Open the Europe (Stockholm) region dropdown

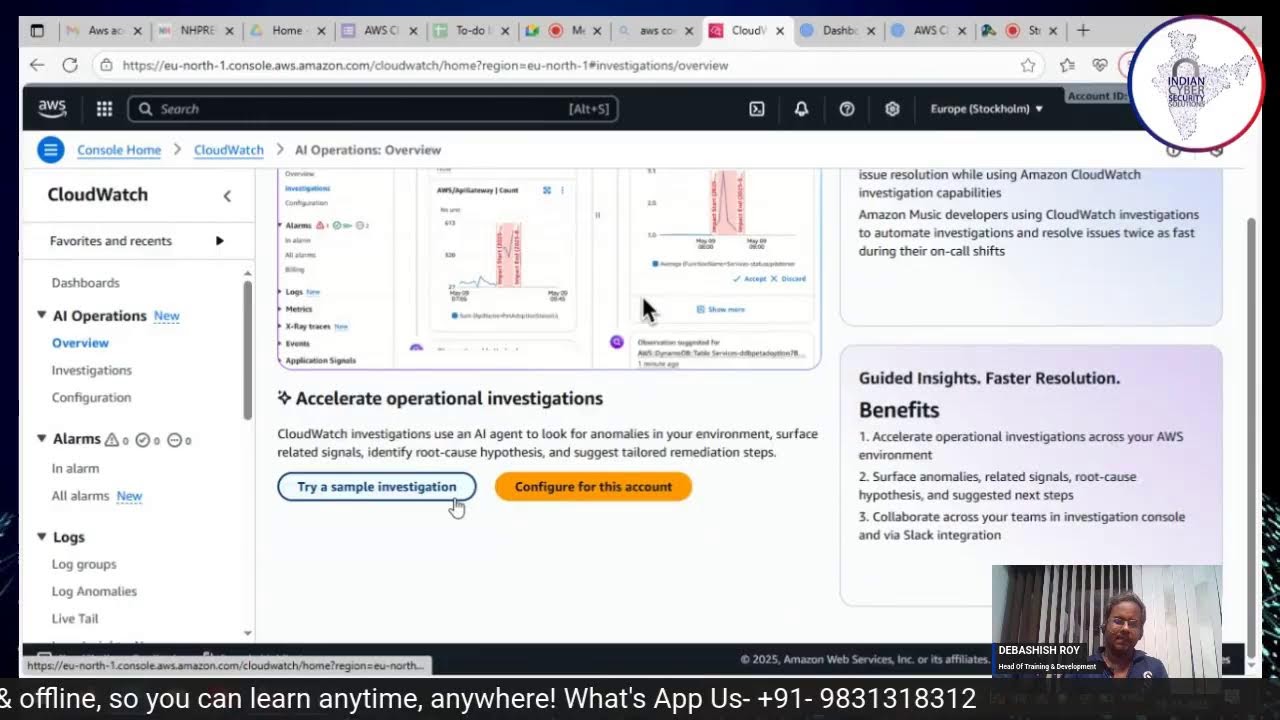coord(986,109)
